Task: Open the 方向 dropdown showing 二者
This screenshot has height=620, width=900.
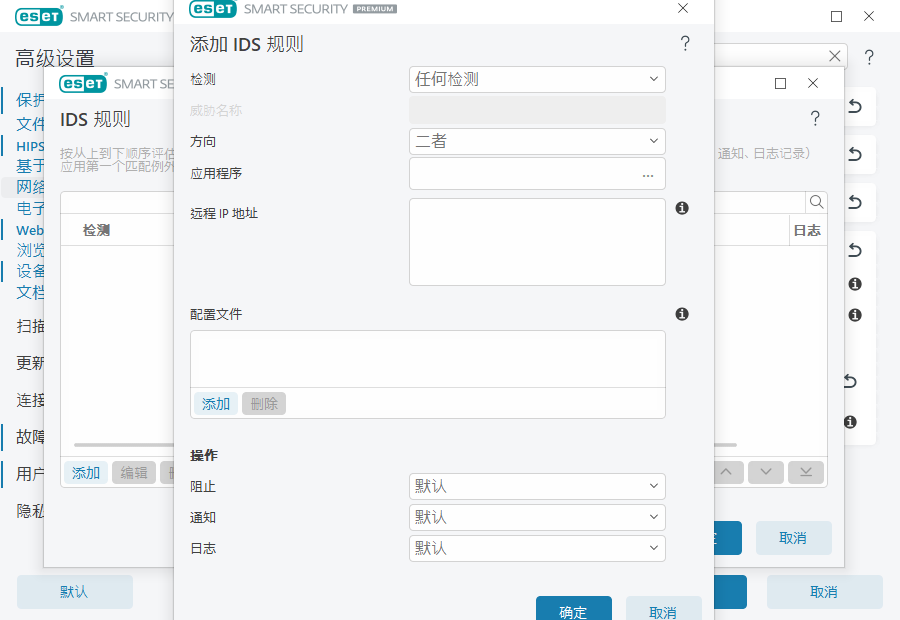Action: (537, 141)
